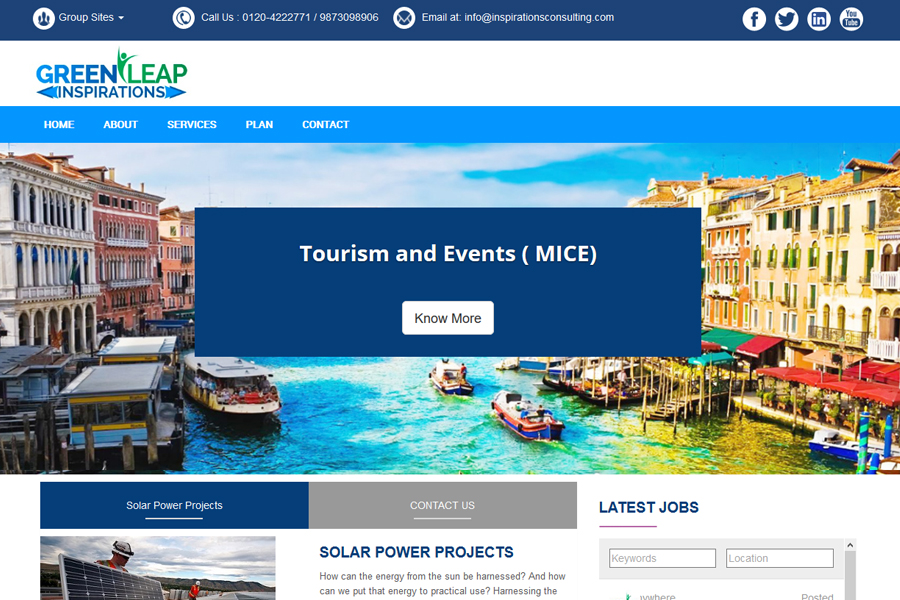Viewport: 900px width, 600px height.
Task: Switch to the Solar Power Projects tab
Action: click(x=174, y=505)
